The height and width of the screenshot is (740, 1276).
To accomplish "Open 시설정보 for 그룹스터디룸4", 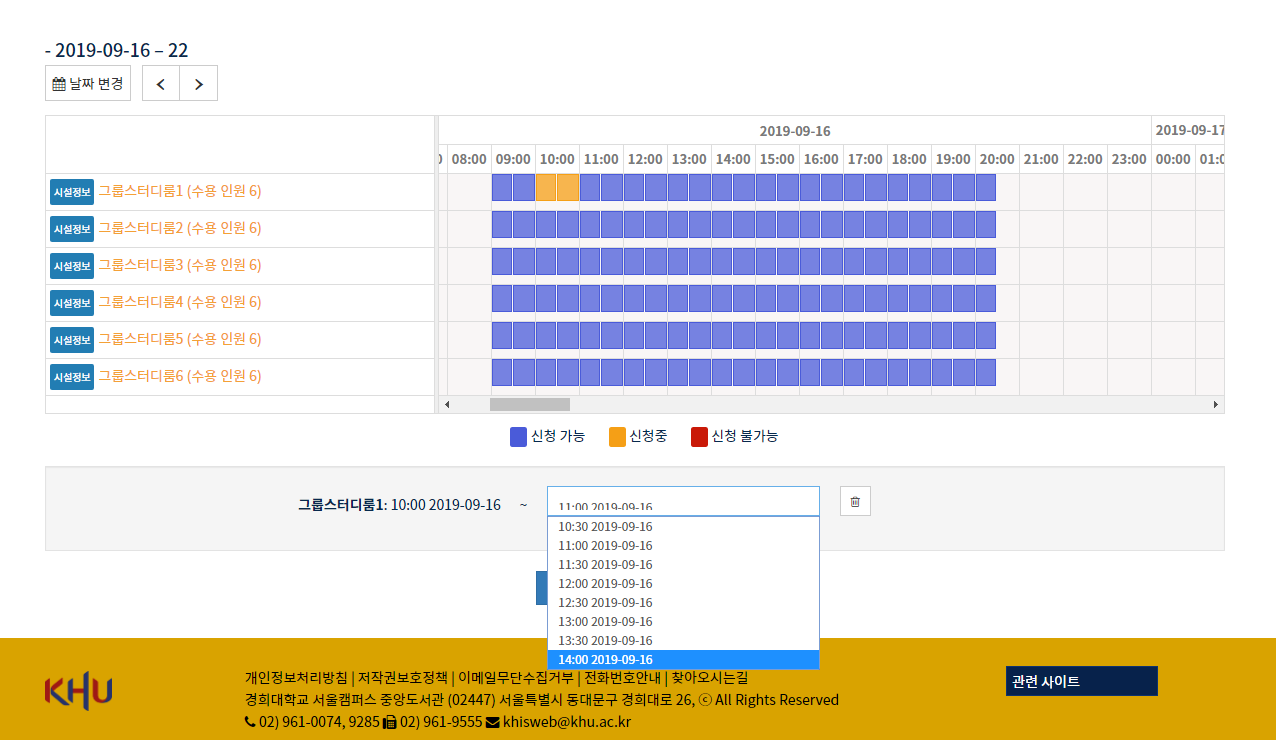I will 72,303.
